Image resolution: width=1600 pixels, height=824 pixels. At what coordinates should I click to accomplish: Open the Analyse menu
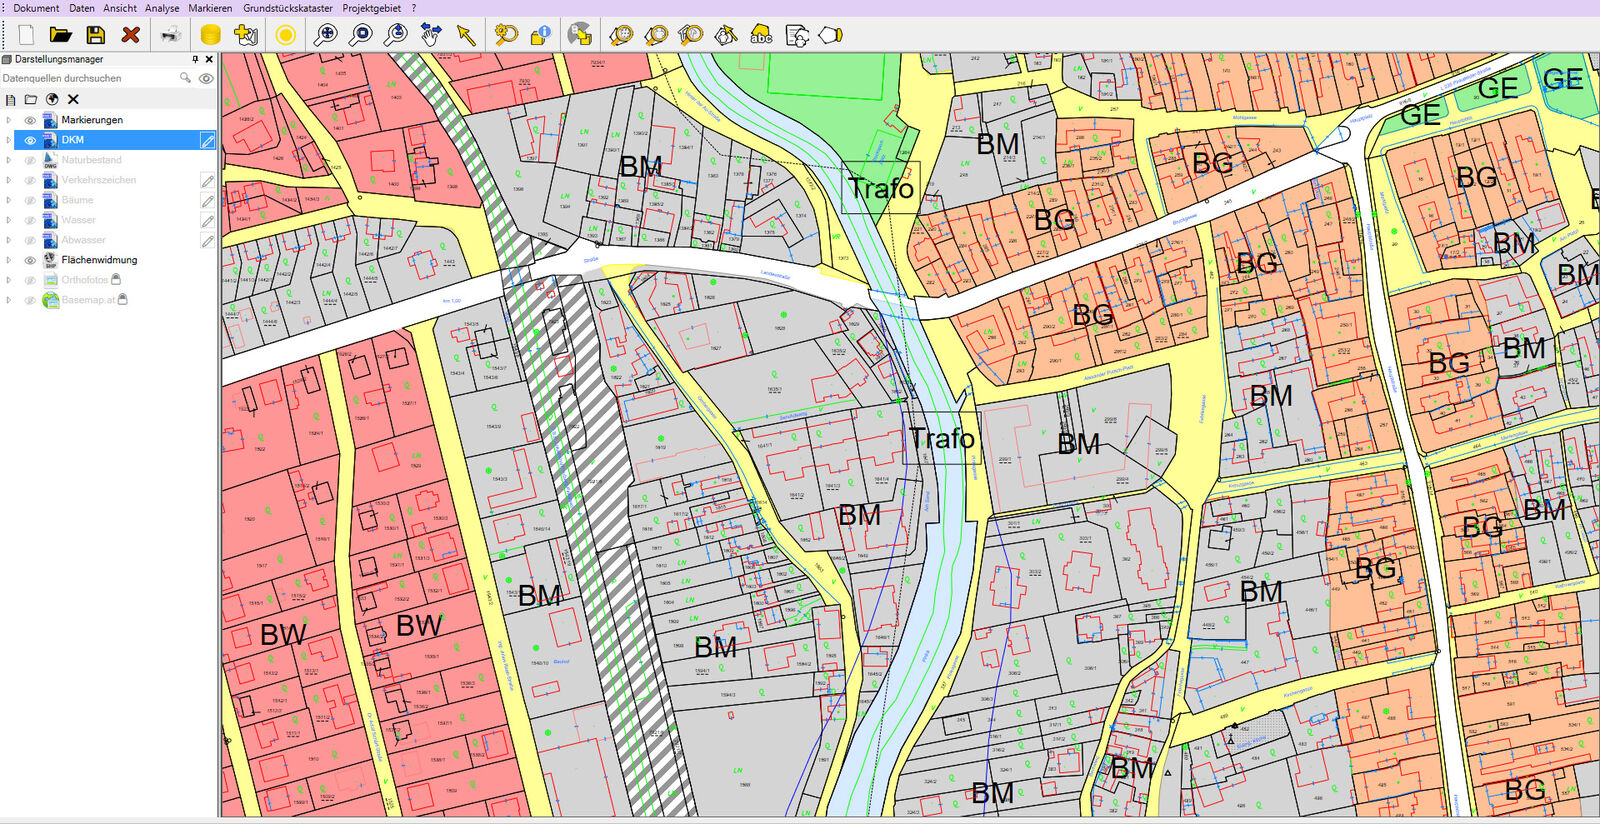(x=162, y=8)
